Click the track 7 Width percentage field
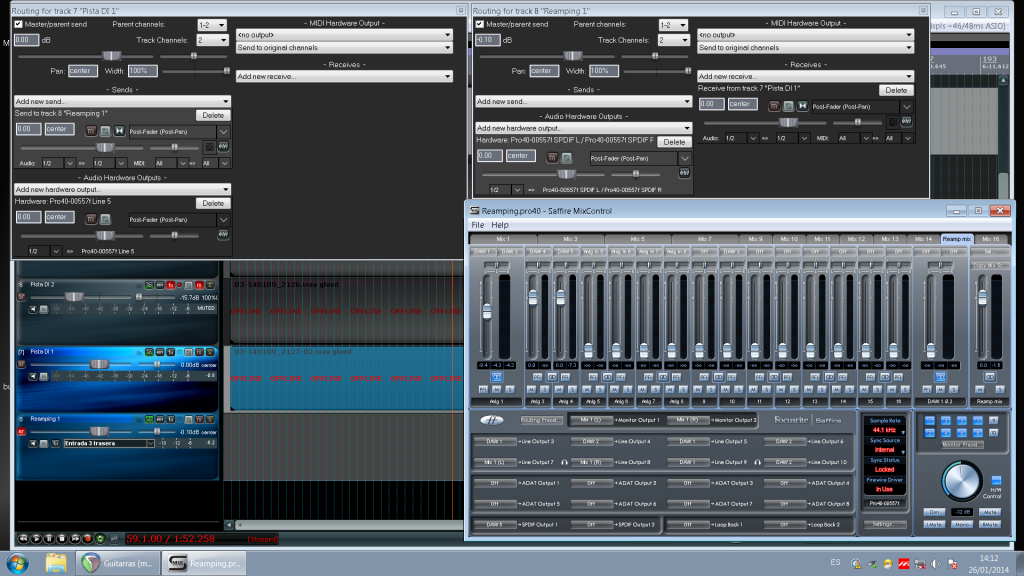Screen dimensions: 1024x576 (143, 71)
